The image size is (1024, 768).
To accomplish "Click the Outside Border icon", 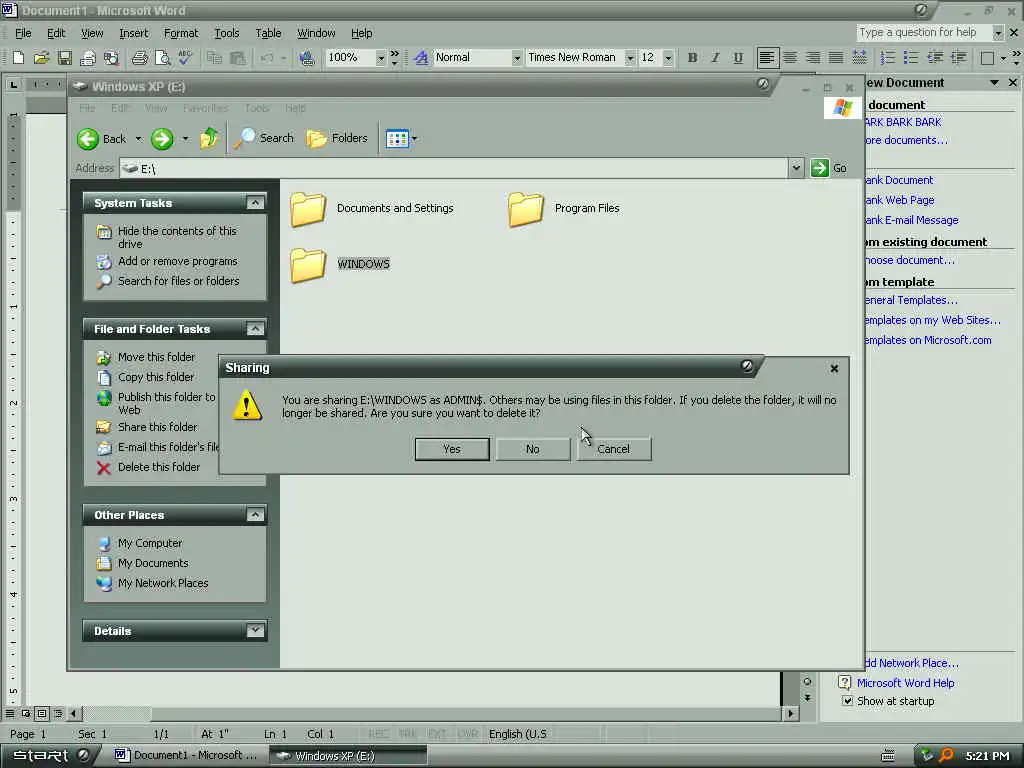I will [987, 58].
